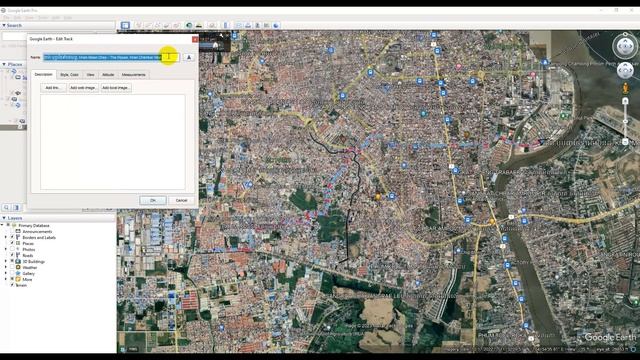Screen dimensions: 640x360
Task: Select the Add Polygon toolbar icon
Action: [148, 25]
